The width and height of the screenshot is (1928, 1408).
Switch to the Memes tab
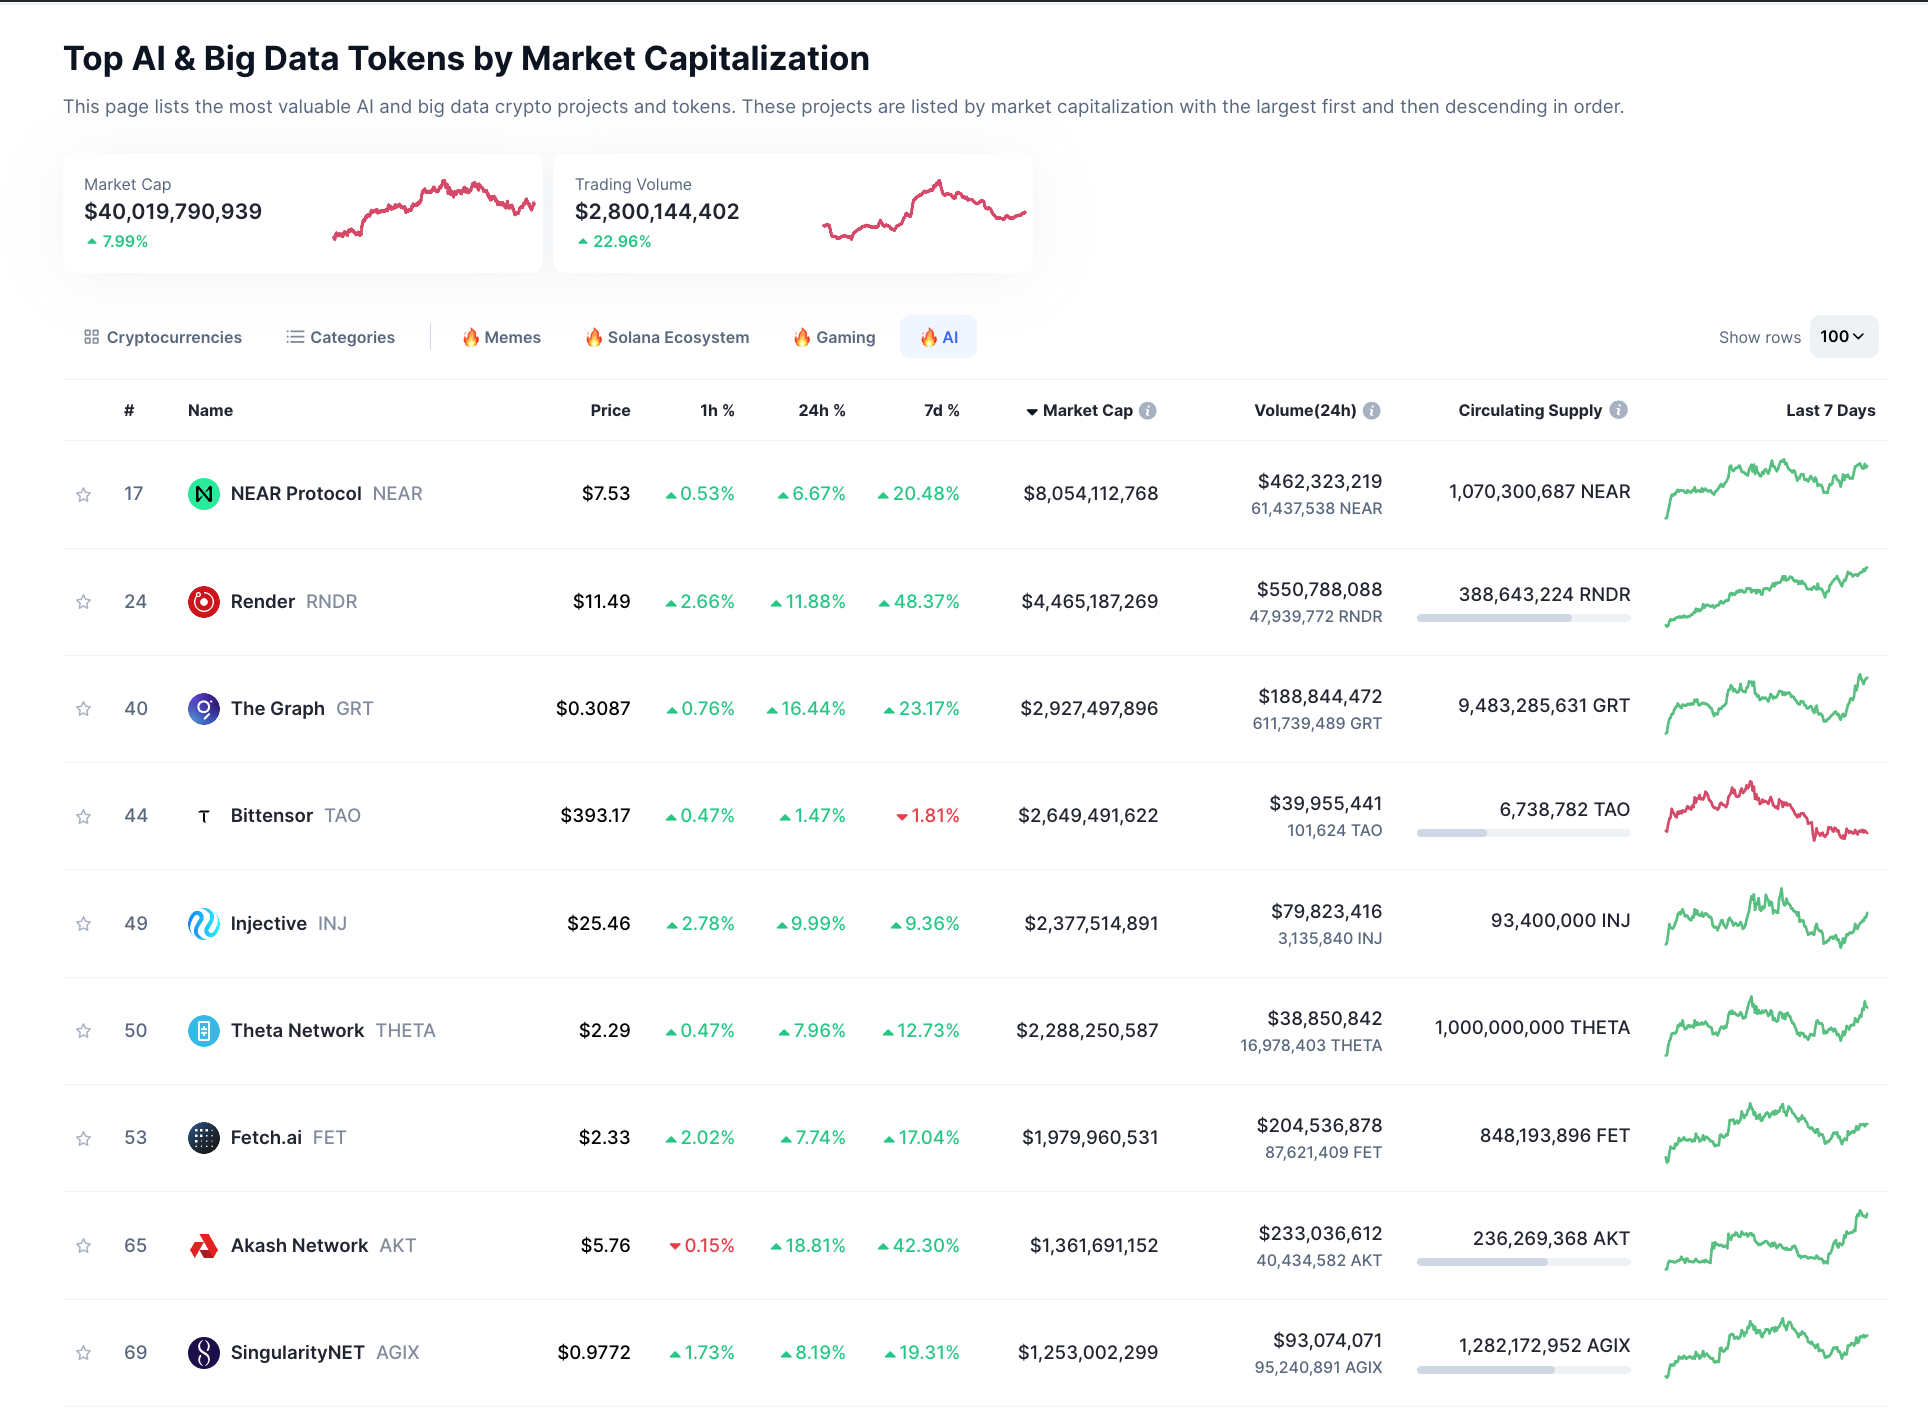click(x=502, y=338)
